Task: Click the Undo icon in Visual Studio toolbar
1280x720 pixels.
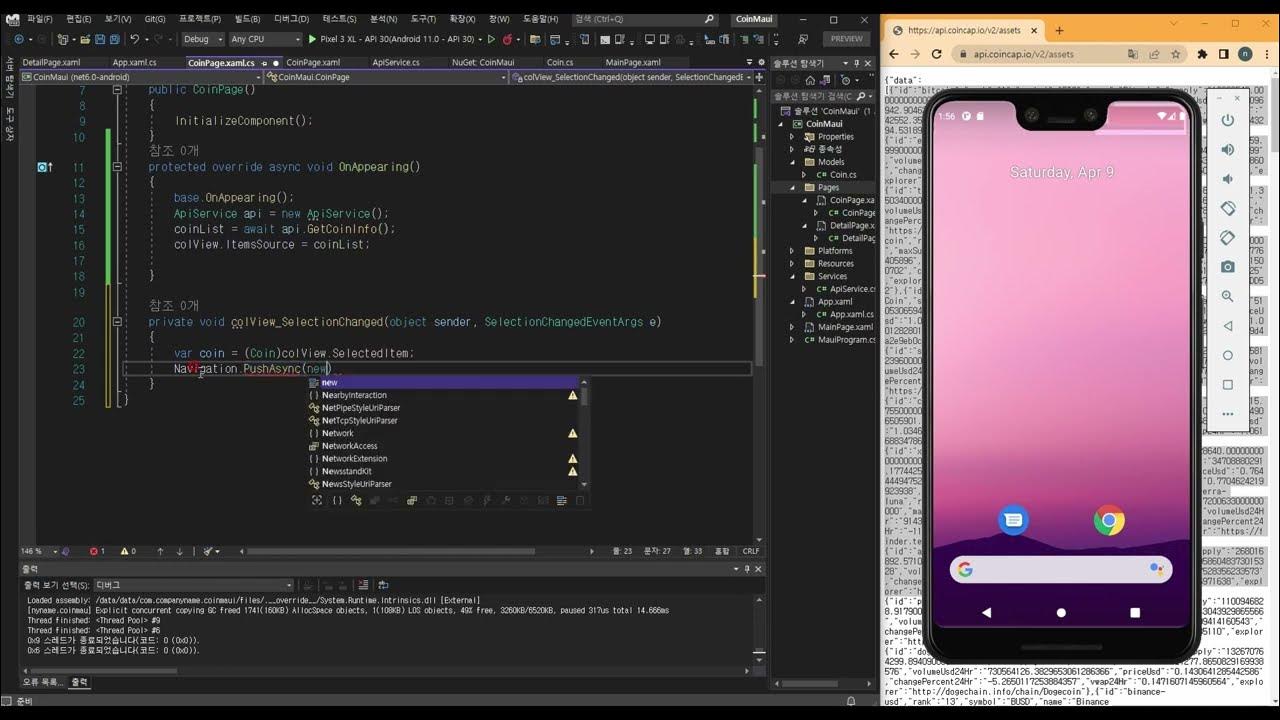Action: pyautogui.click(x=134, y=39)
